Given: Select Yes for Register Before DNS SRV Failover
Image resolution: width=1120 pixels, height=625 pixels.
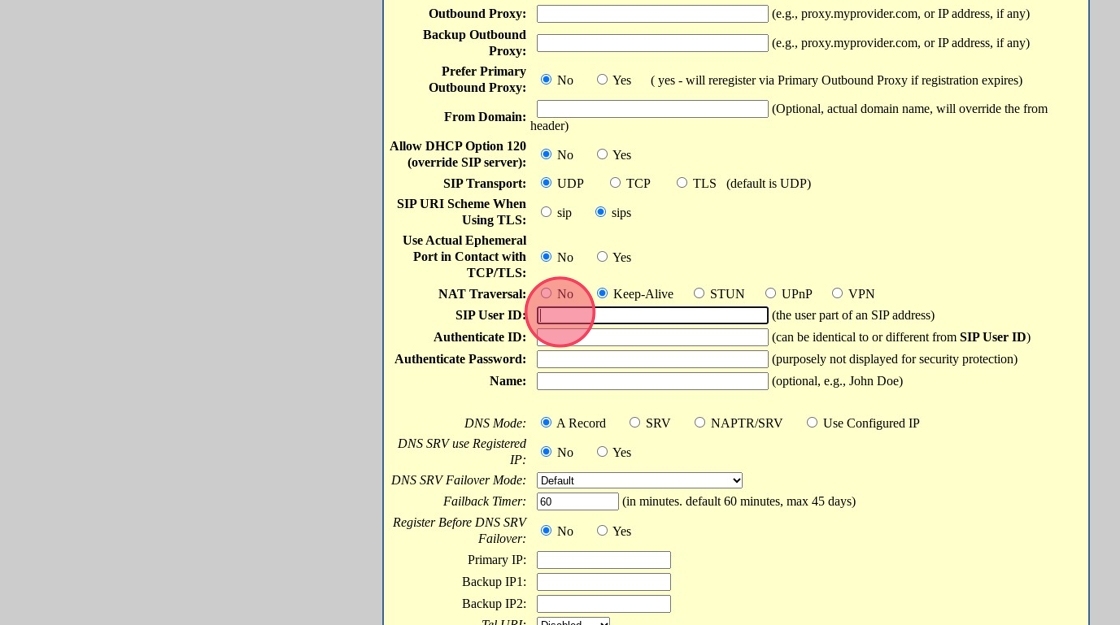Looking at the screenshot, I should click(602, 531).
